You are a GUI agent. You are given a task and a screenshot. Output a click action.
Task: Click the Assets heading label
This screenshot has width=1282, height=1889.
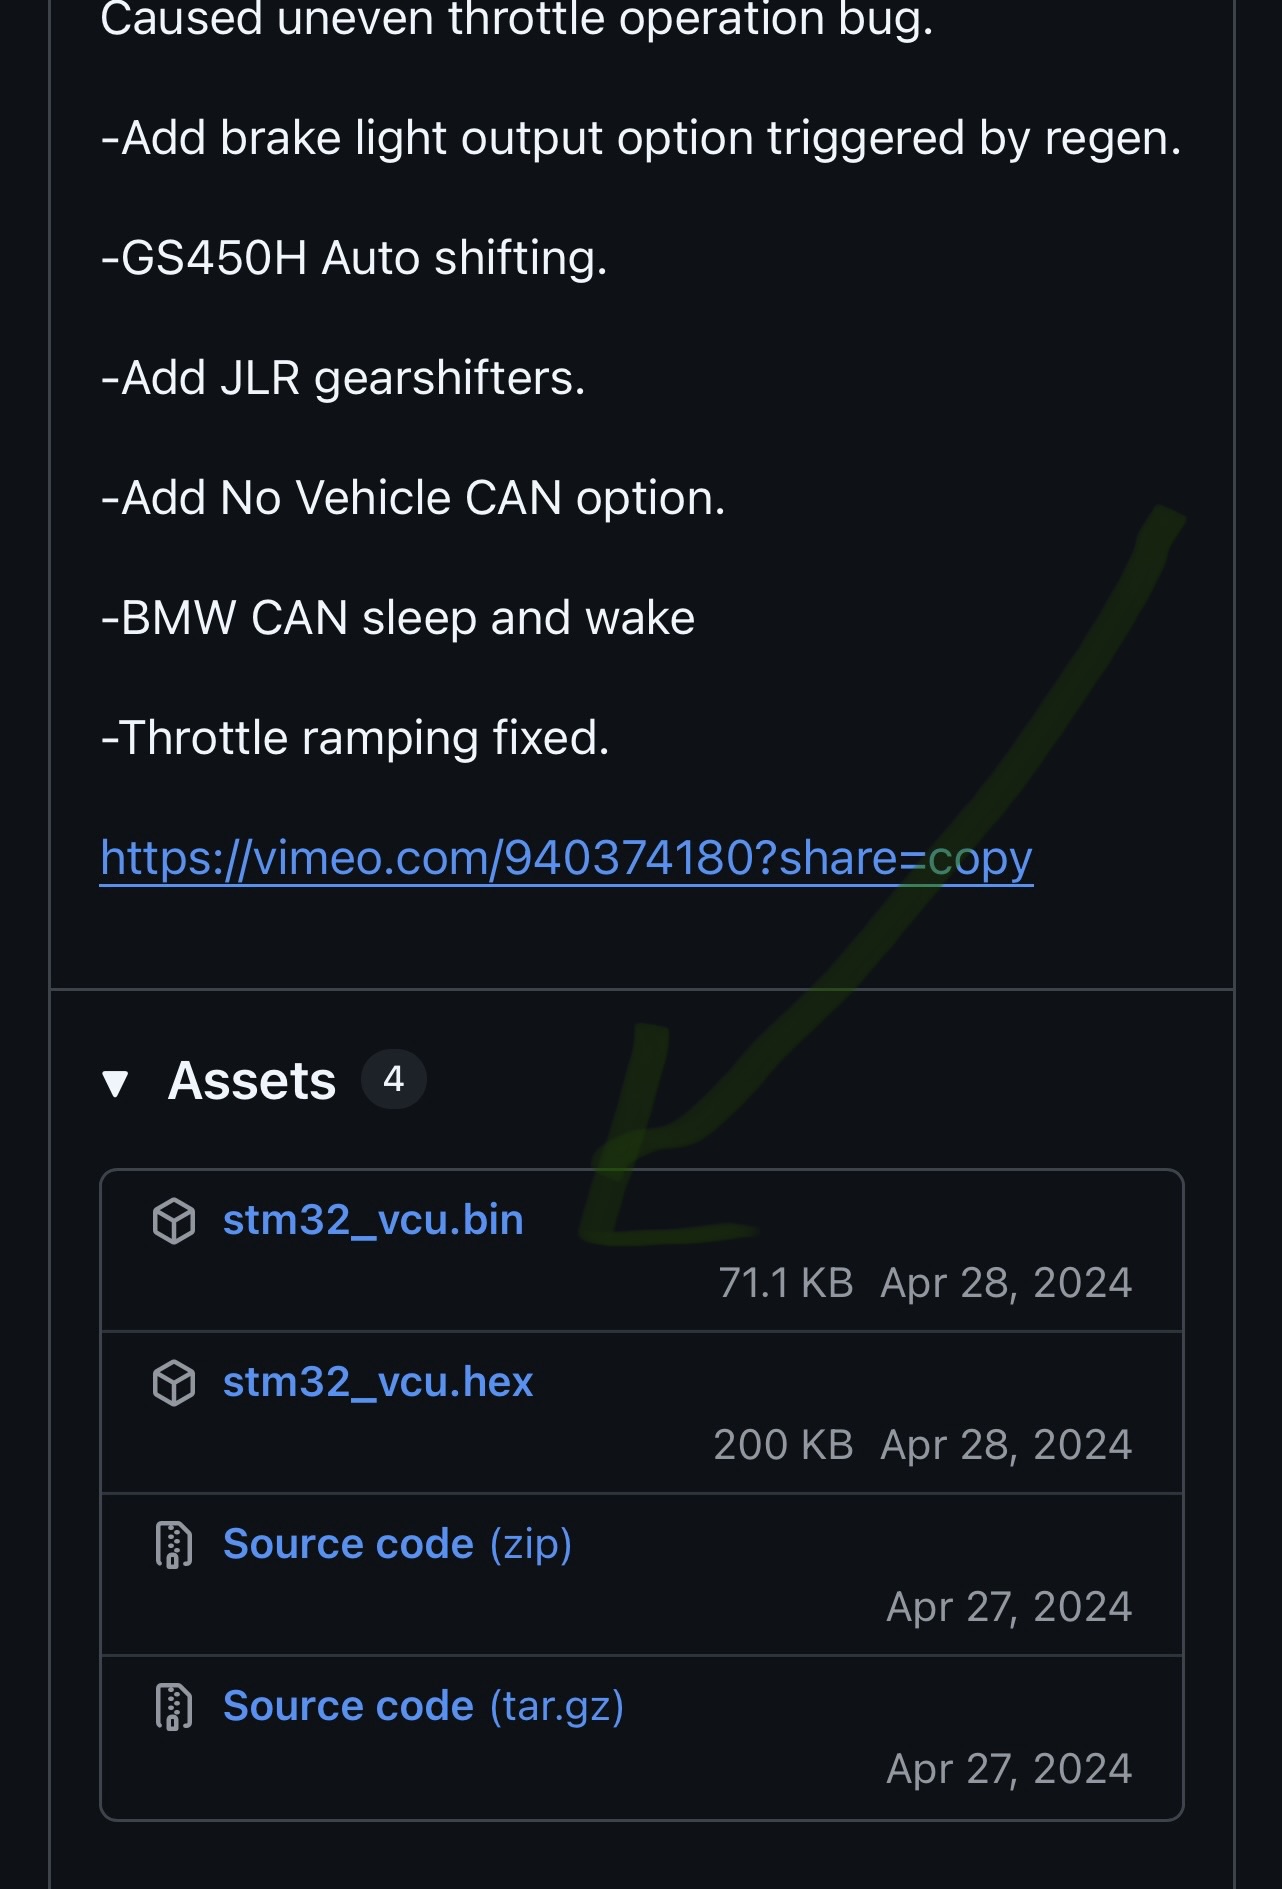252,1081
